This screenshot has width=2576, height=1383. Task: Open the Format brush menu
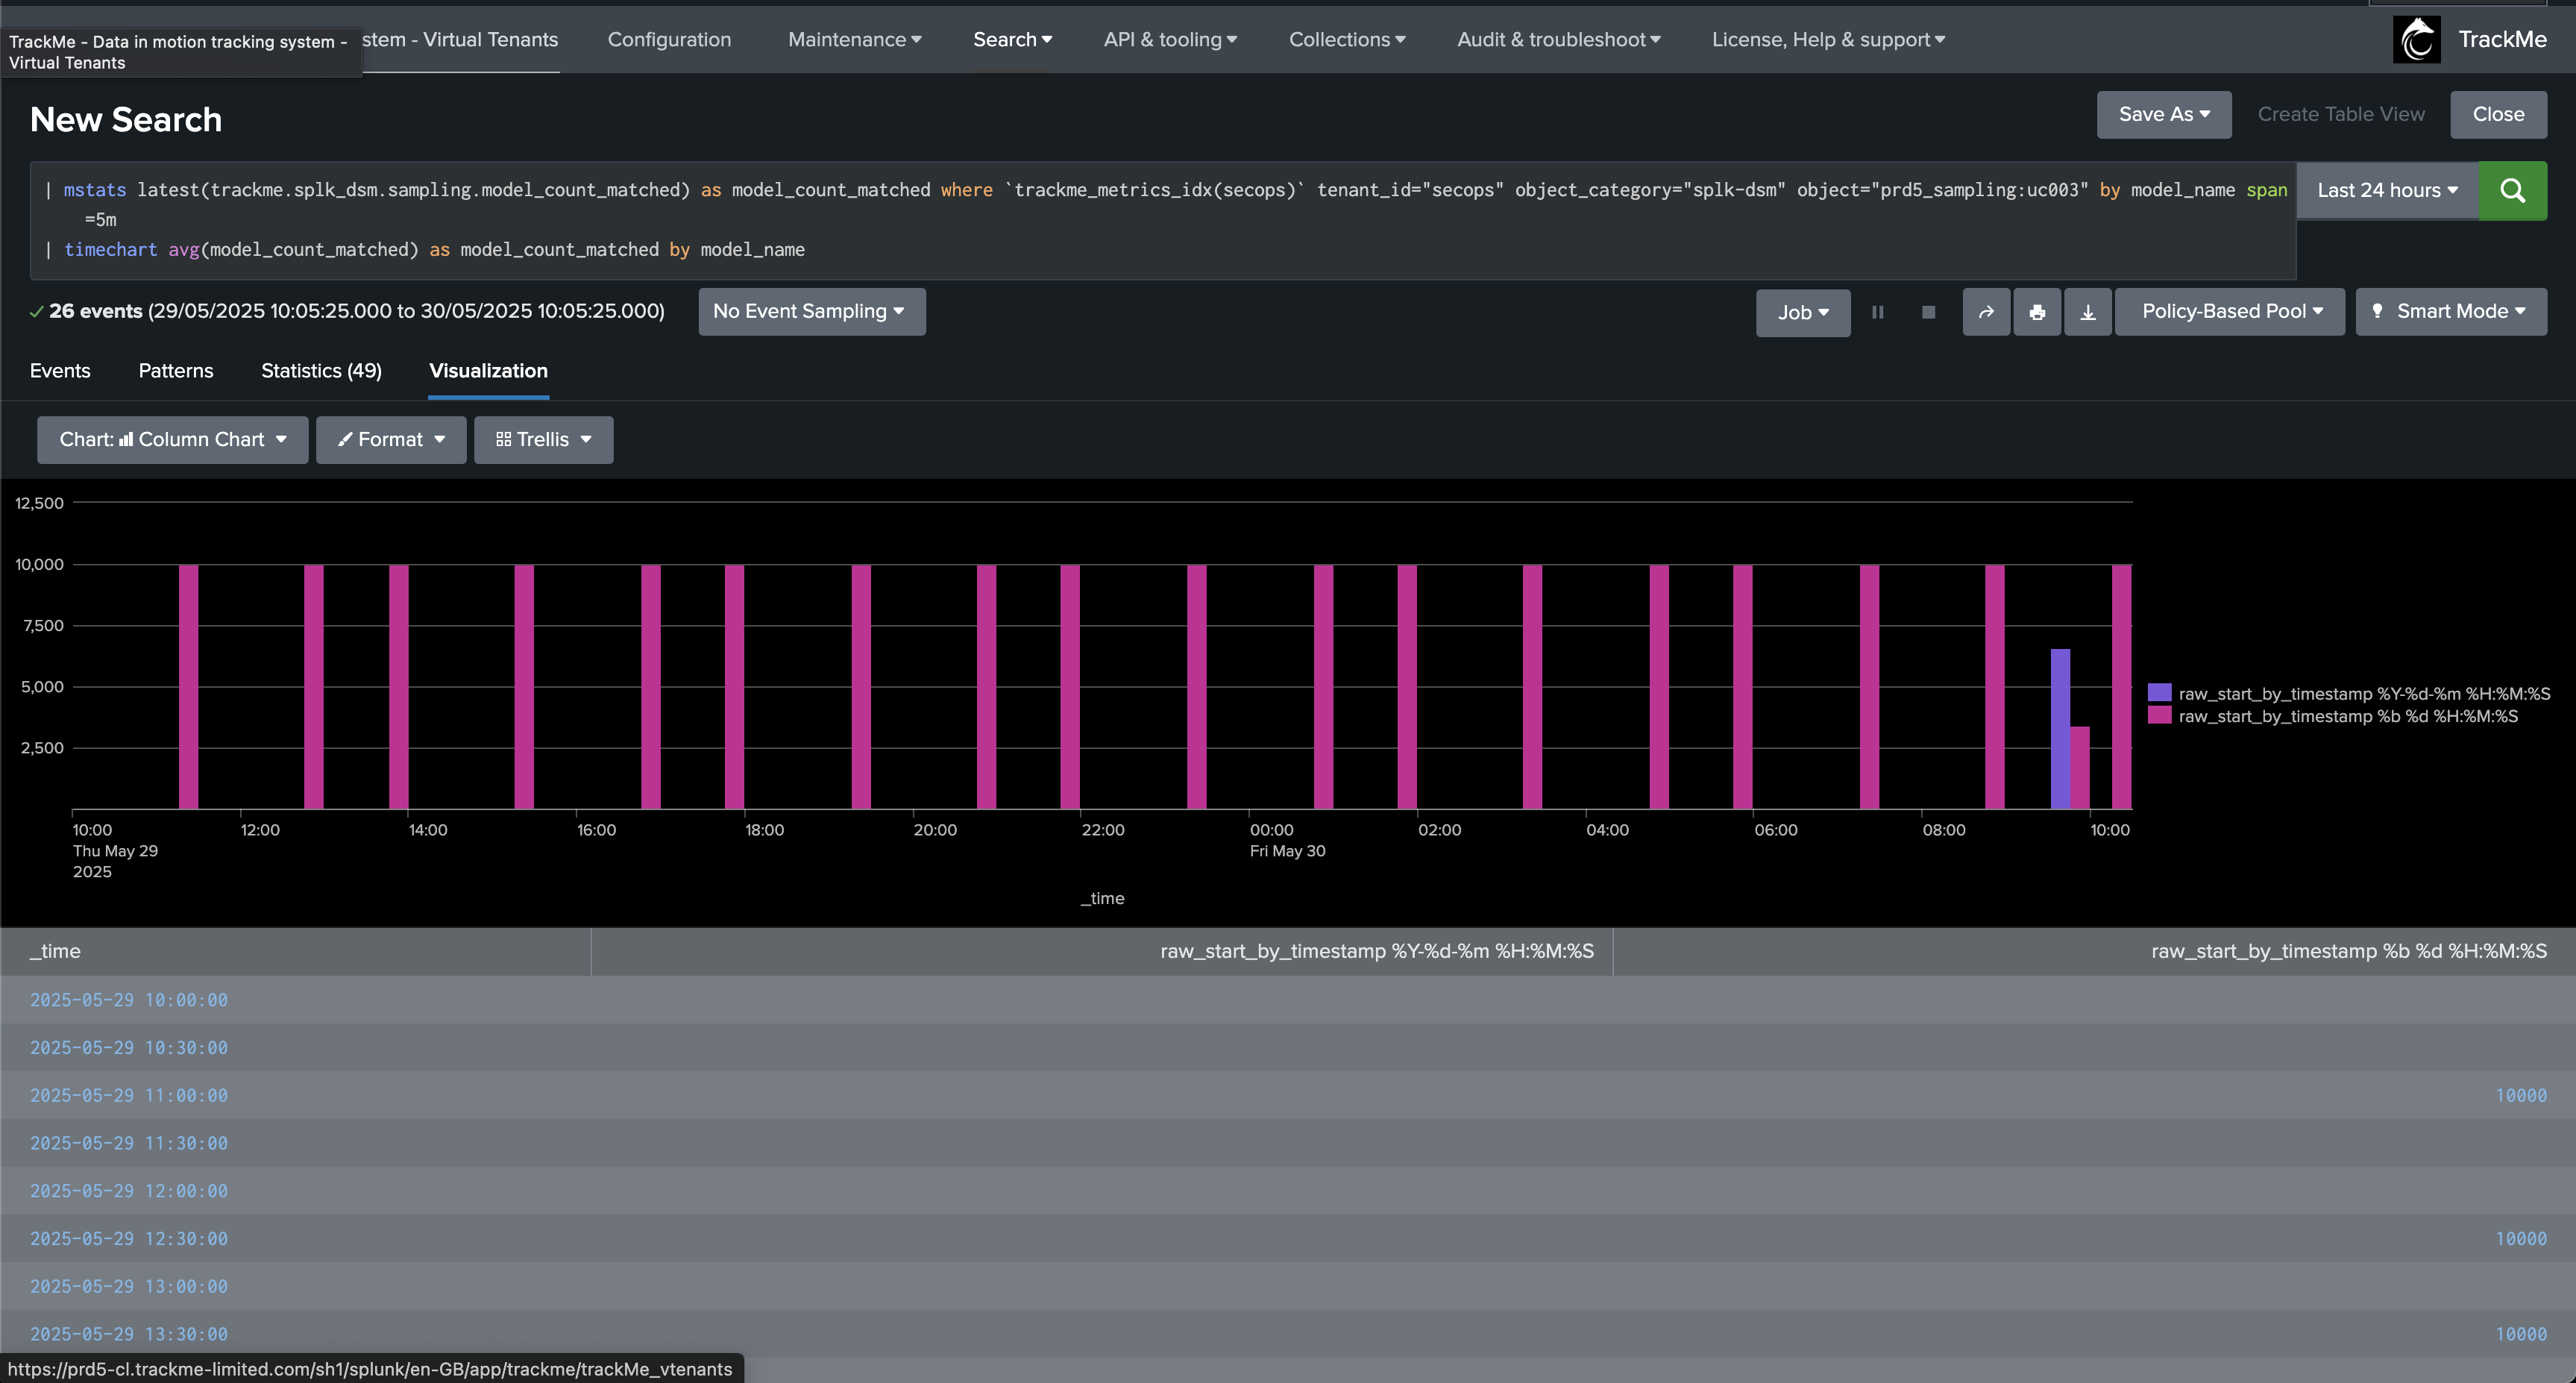click(x=391, y=440)
